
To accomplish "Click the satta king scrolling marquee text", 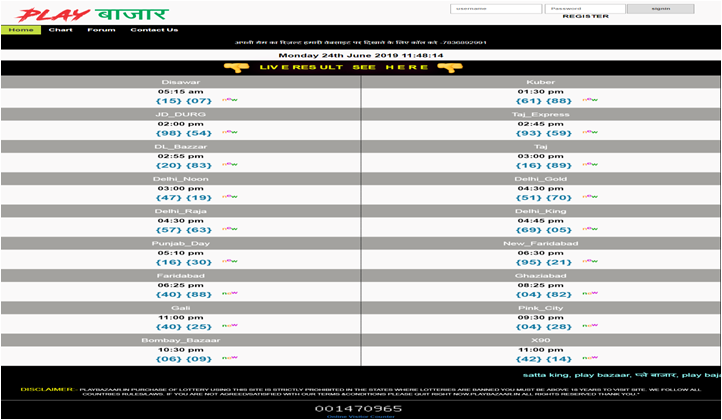I will coord(622,375).
